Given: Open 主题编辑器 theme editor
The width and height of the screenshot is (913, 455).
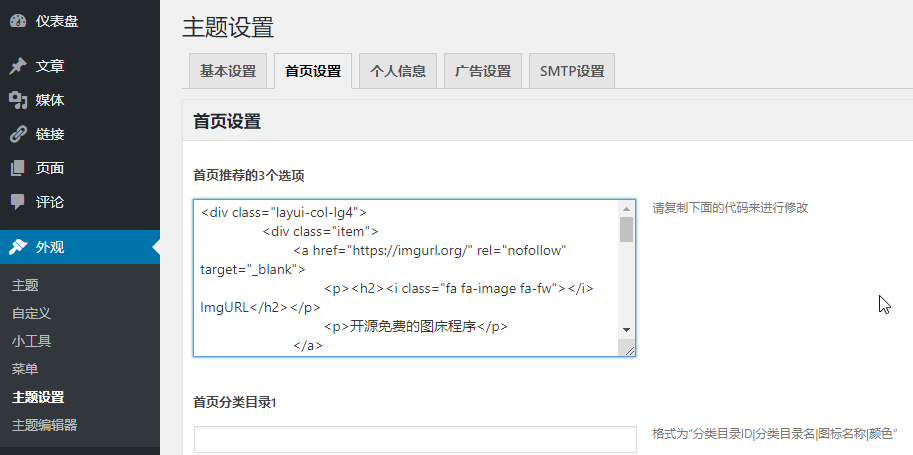Looking at the screenshot, I should click(44, 425).
